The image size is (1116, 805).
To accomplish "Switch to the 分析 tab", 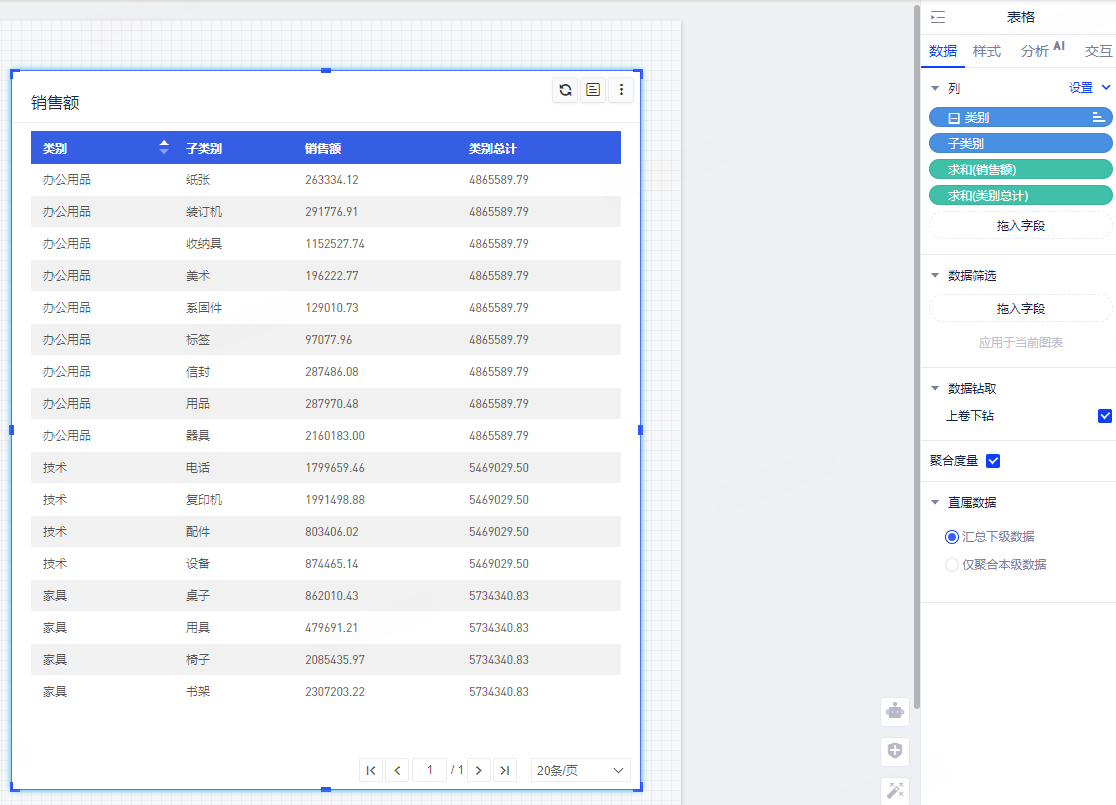I will (1035, 51).
